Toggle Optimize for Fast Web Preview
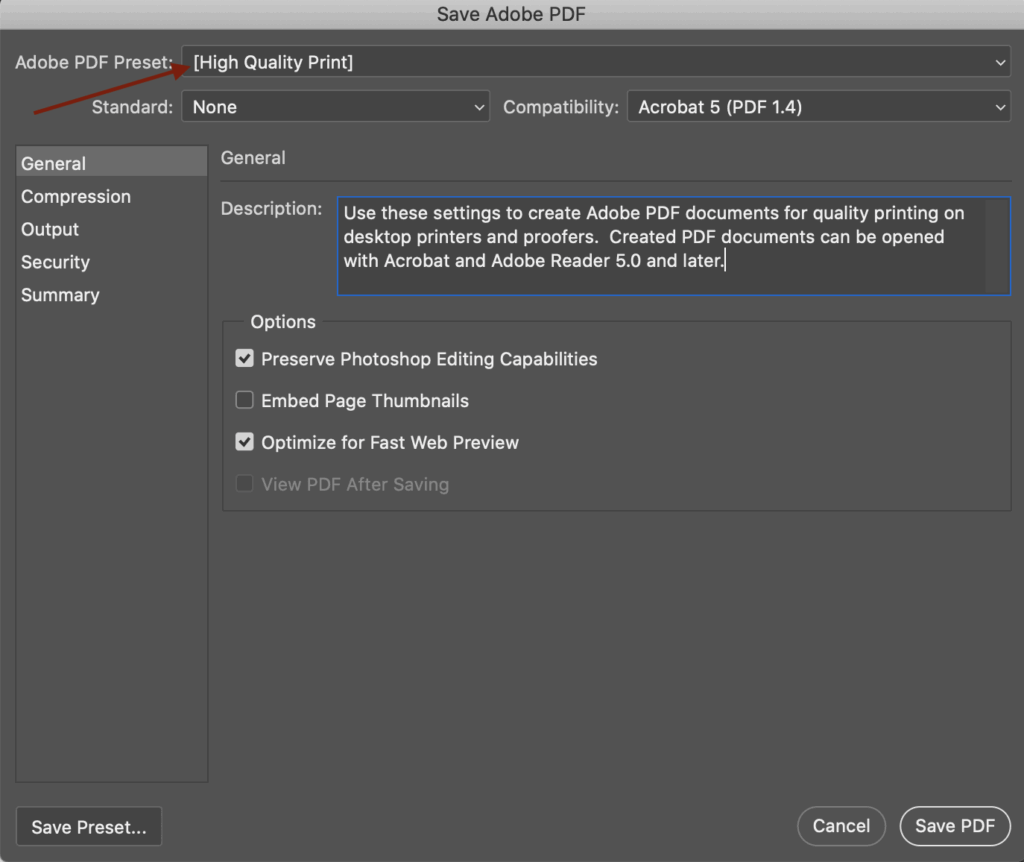 (x=244, y=441)
